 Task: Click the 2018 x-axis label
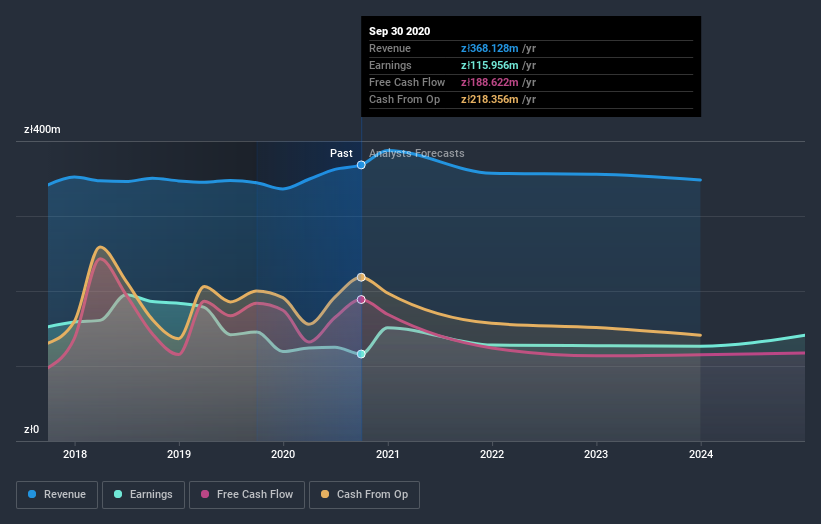pyautogui.click(x=75, y=454)
